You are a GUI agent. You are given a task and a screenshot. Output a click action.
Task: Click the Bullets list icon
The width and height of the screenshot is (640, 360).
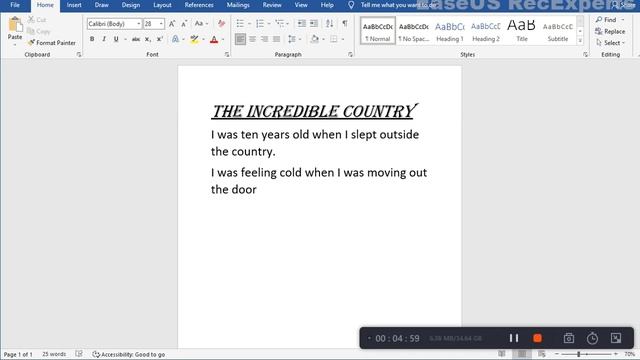[x=240, y=24]
